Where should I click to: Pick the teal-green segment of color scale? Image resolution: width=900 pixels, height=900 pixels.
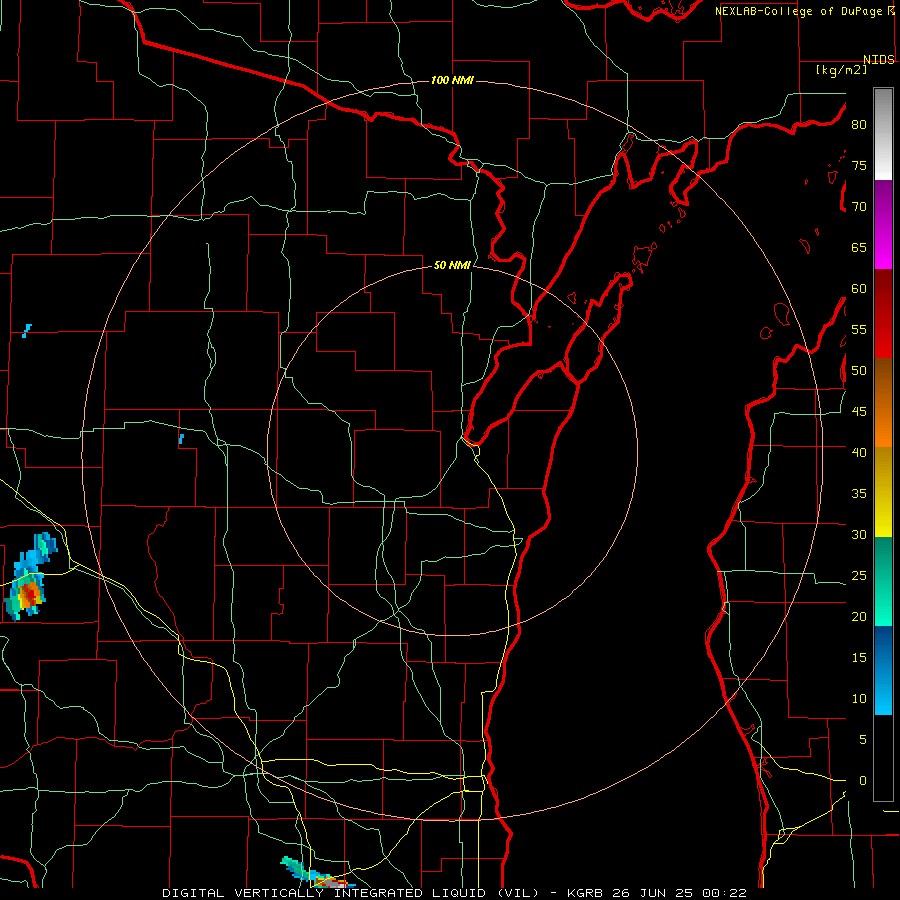click(x=883, y=581)
